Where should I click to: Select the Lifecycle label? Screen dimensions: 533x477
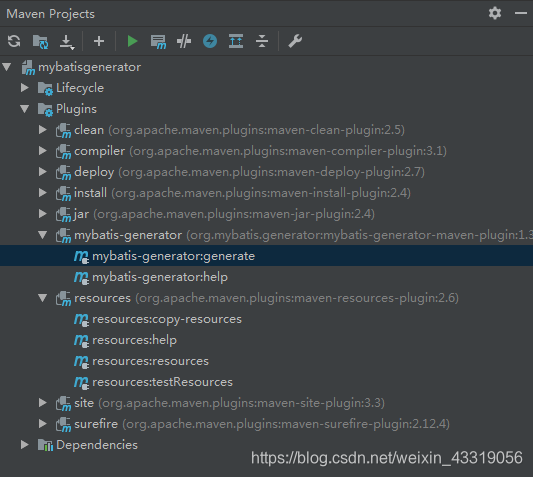point(80,88)
